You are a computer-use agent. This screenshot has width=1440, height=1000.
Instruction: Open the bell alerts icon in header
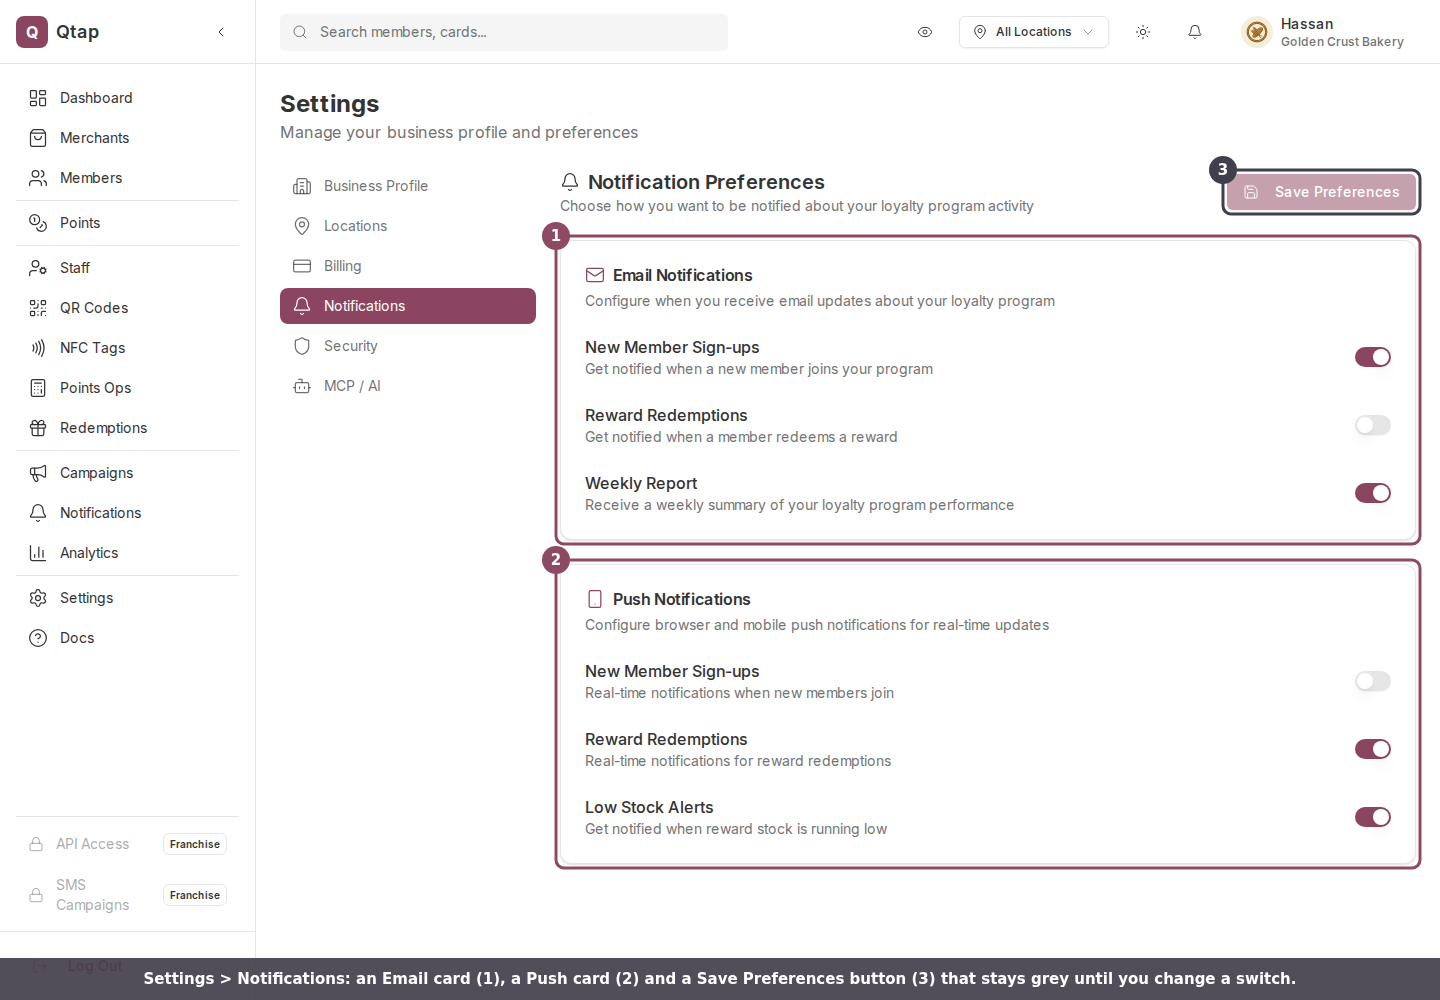coord(1195,32)
